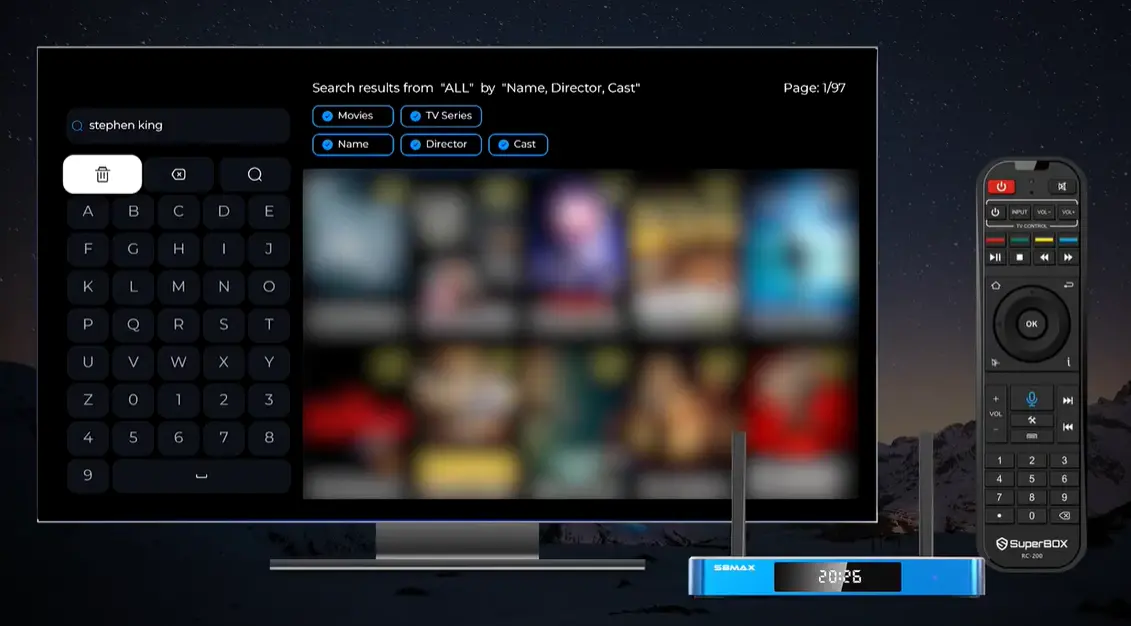Click the rewind button on the remote

point(1044,257)
